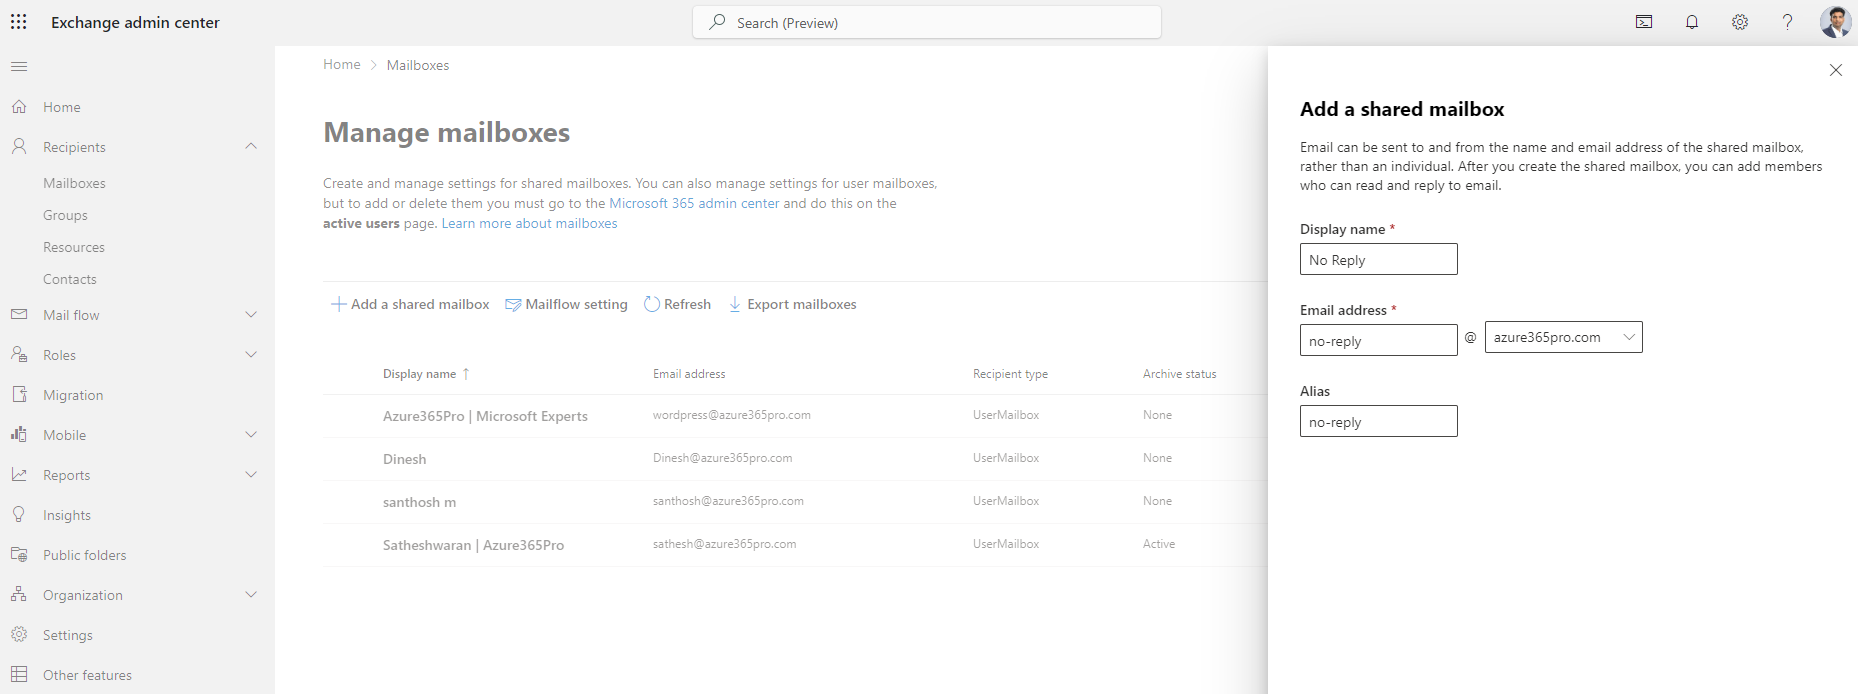This screenshot has width=1858, height=694.
Task: Open the app launcher waffle icon
Action: [19, 22]
